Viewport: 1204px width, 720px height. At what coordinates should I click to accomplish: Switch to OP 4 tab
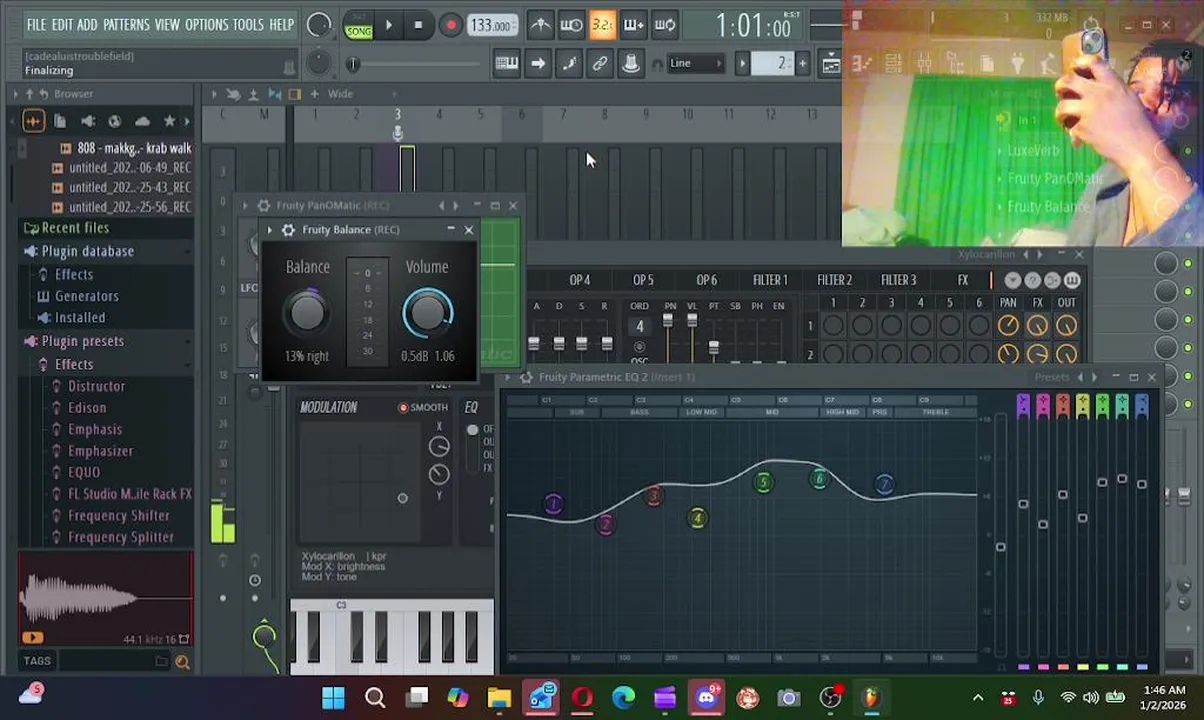point(580,281)
